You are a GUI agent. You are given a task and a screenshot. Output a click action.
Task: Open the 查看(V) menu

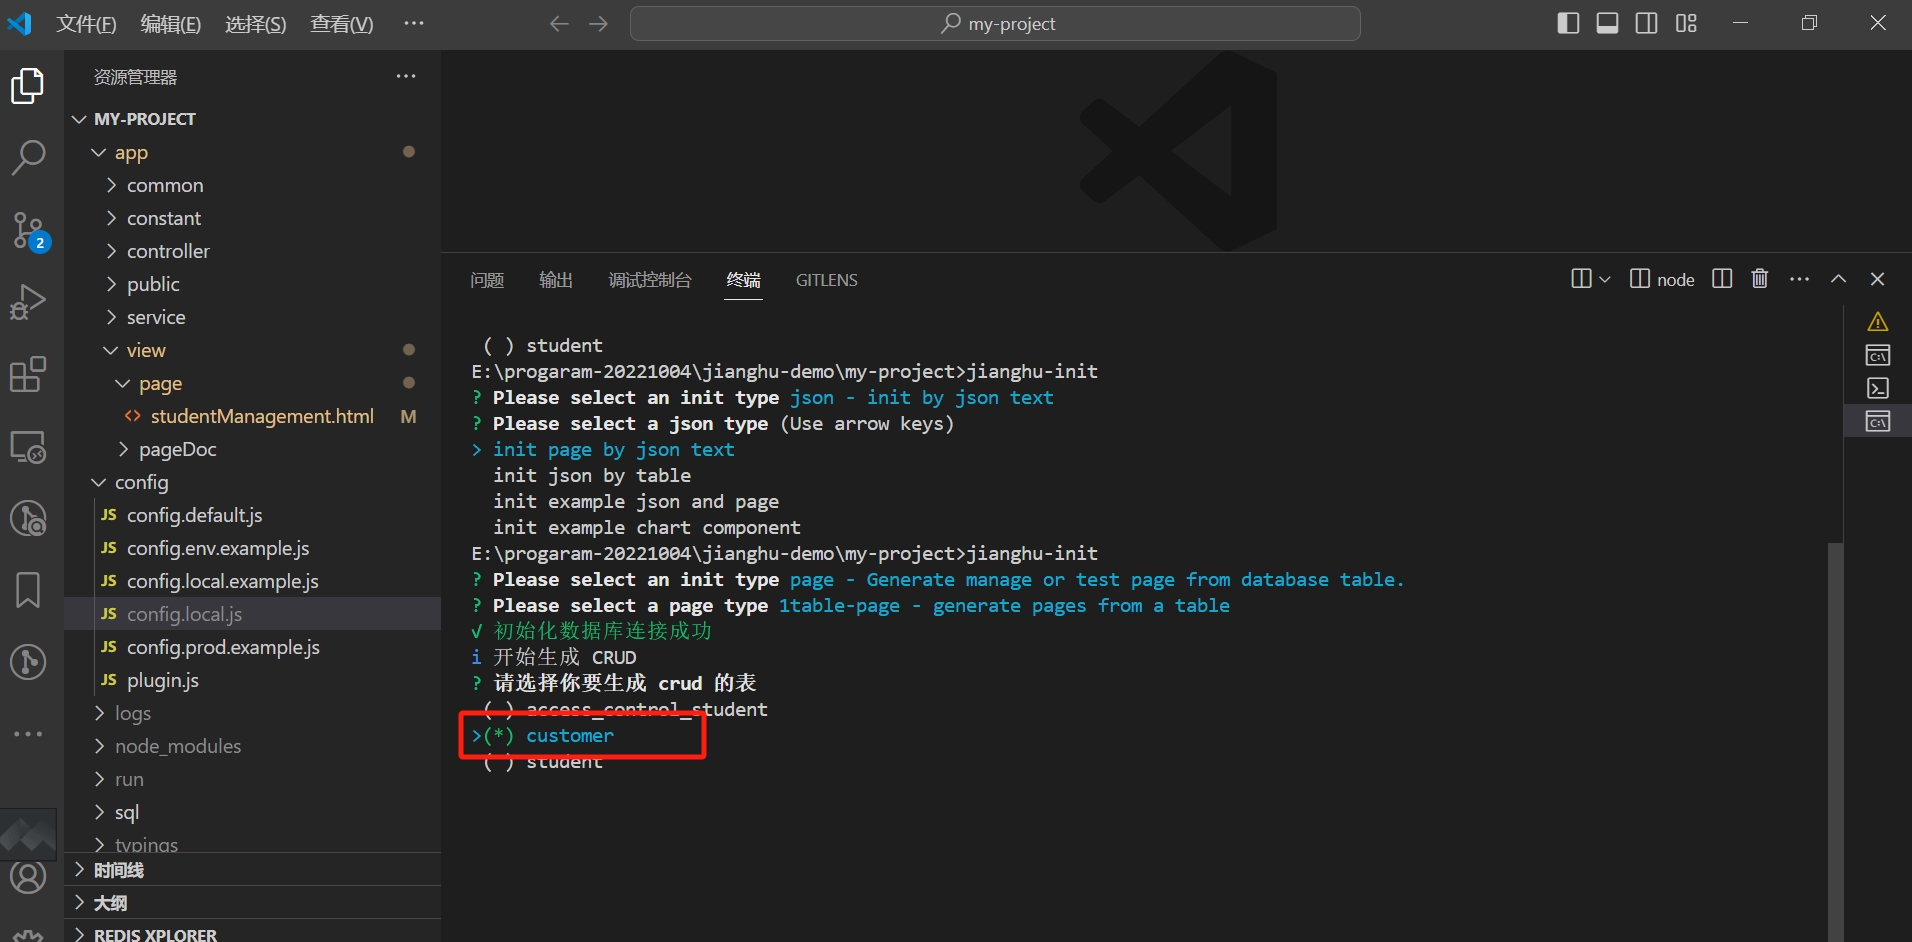click(341, 23)
